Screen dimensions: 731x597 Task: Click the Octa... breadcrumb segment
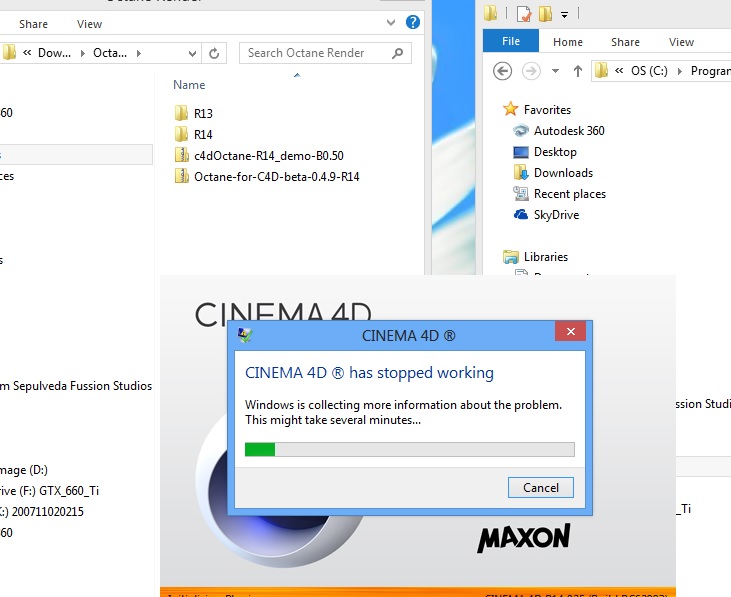coord(110,53)
